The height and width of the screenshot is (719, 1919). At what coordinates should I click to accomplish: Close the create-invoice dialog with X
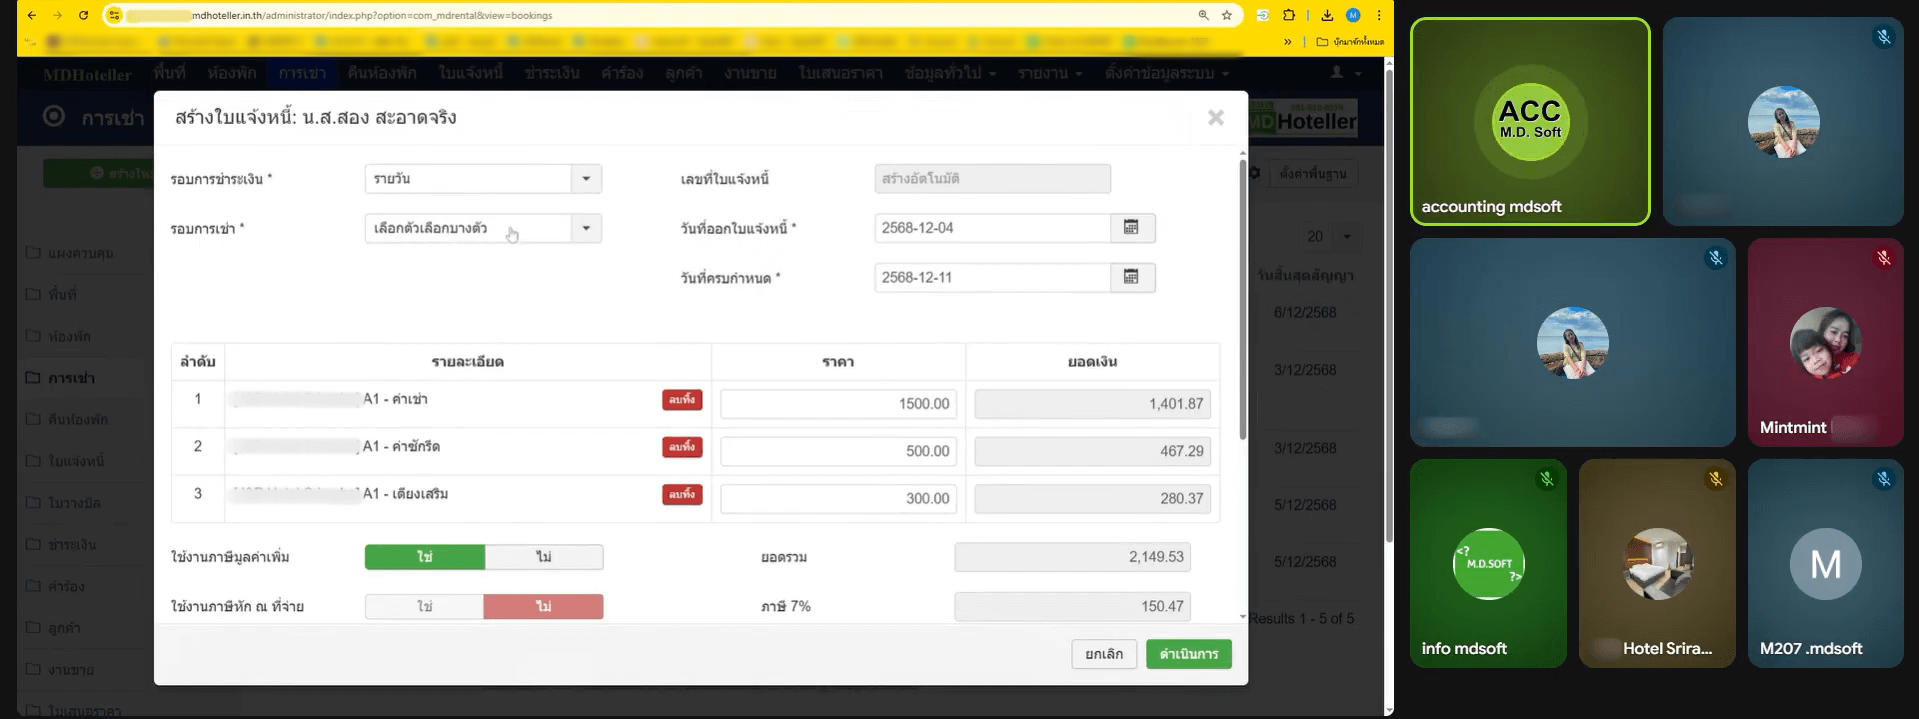pyautogui.click(x=1215, y=118)
